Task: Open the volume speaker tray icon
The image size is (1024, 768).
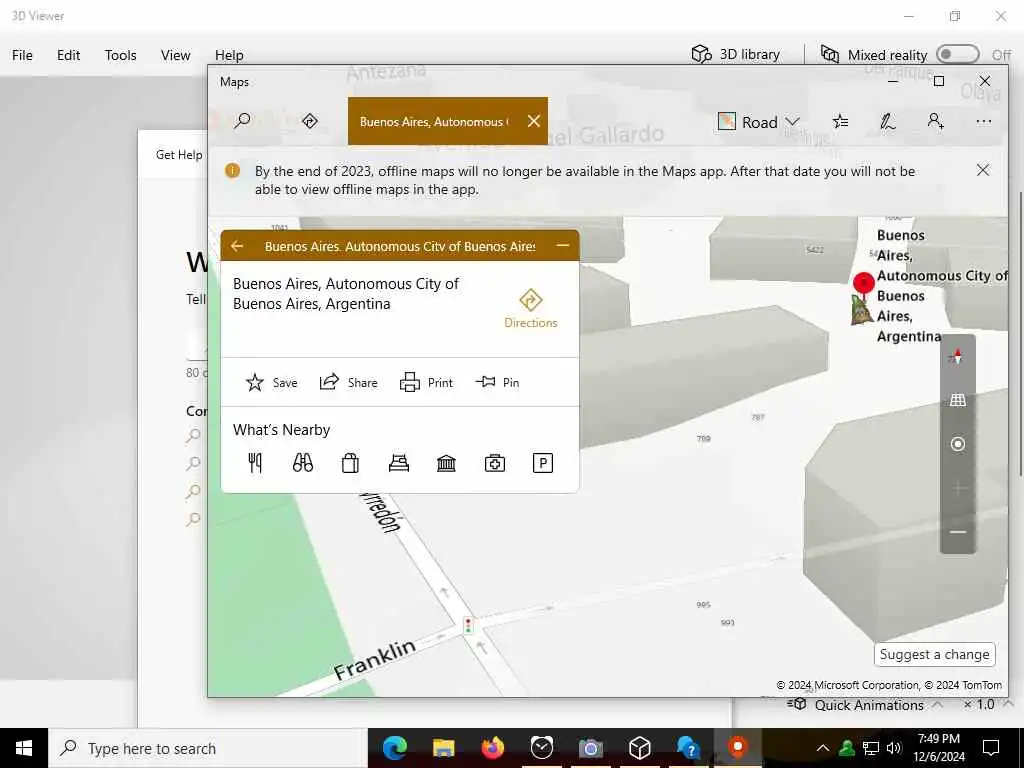Action: pos(894,748)
